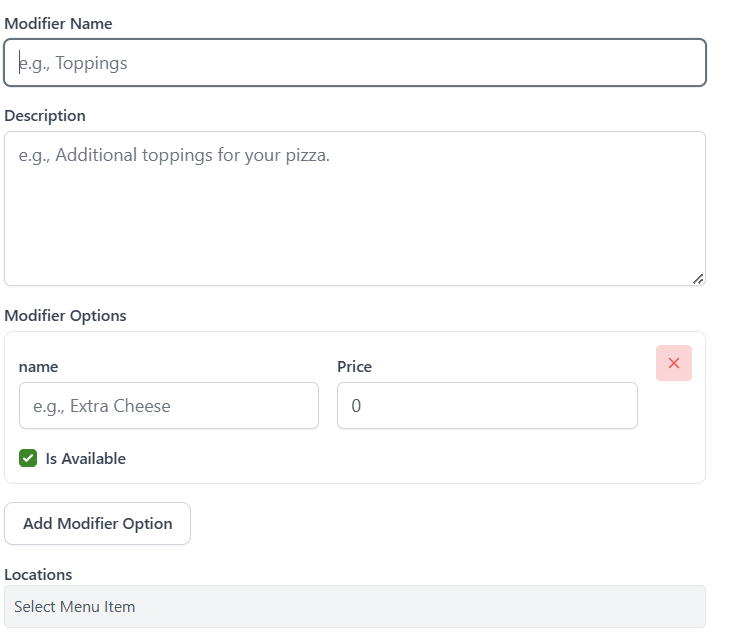Viewport: 732px width, 642px height.
Task: Uncheck the Is Available checkbox
Action: 28,459
